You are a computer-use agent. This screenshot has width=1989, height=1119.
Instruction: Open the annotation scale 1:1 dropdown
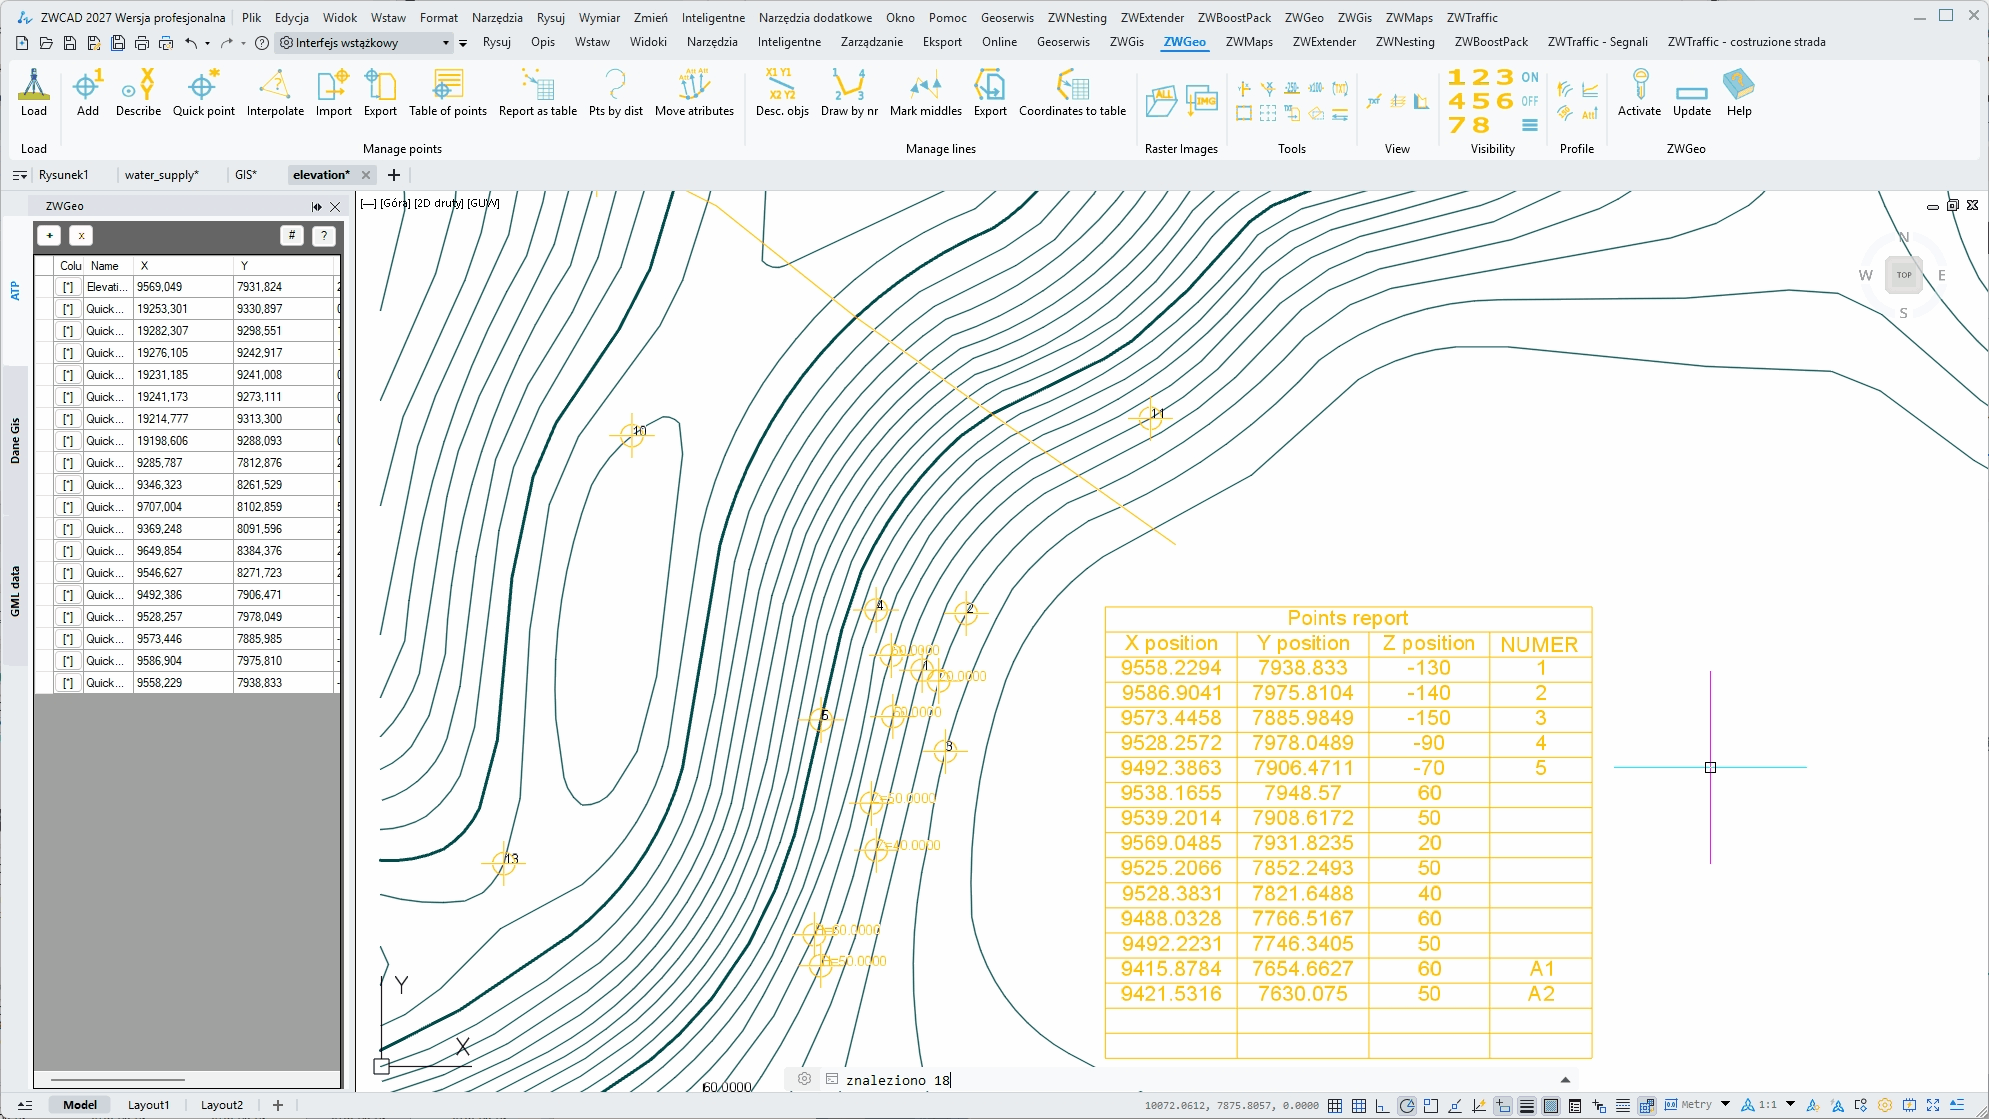pos(1790,1105)
